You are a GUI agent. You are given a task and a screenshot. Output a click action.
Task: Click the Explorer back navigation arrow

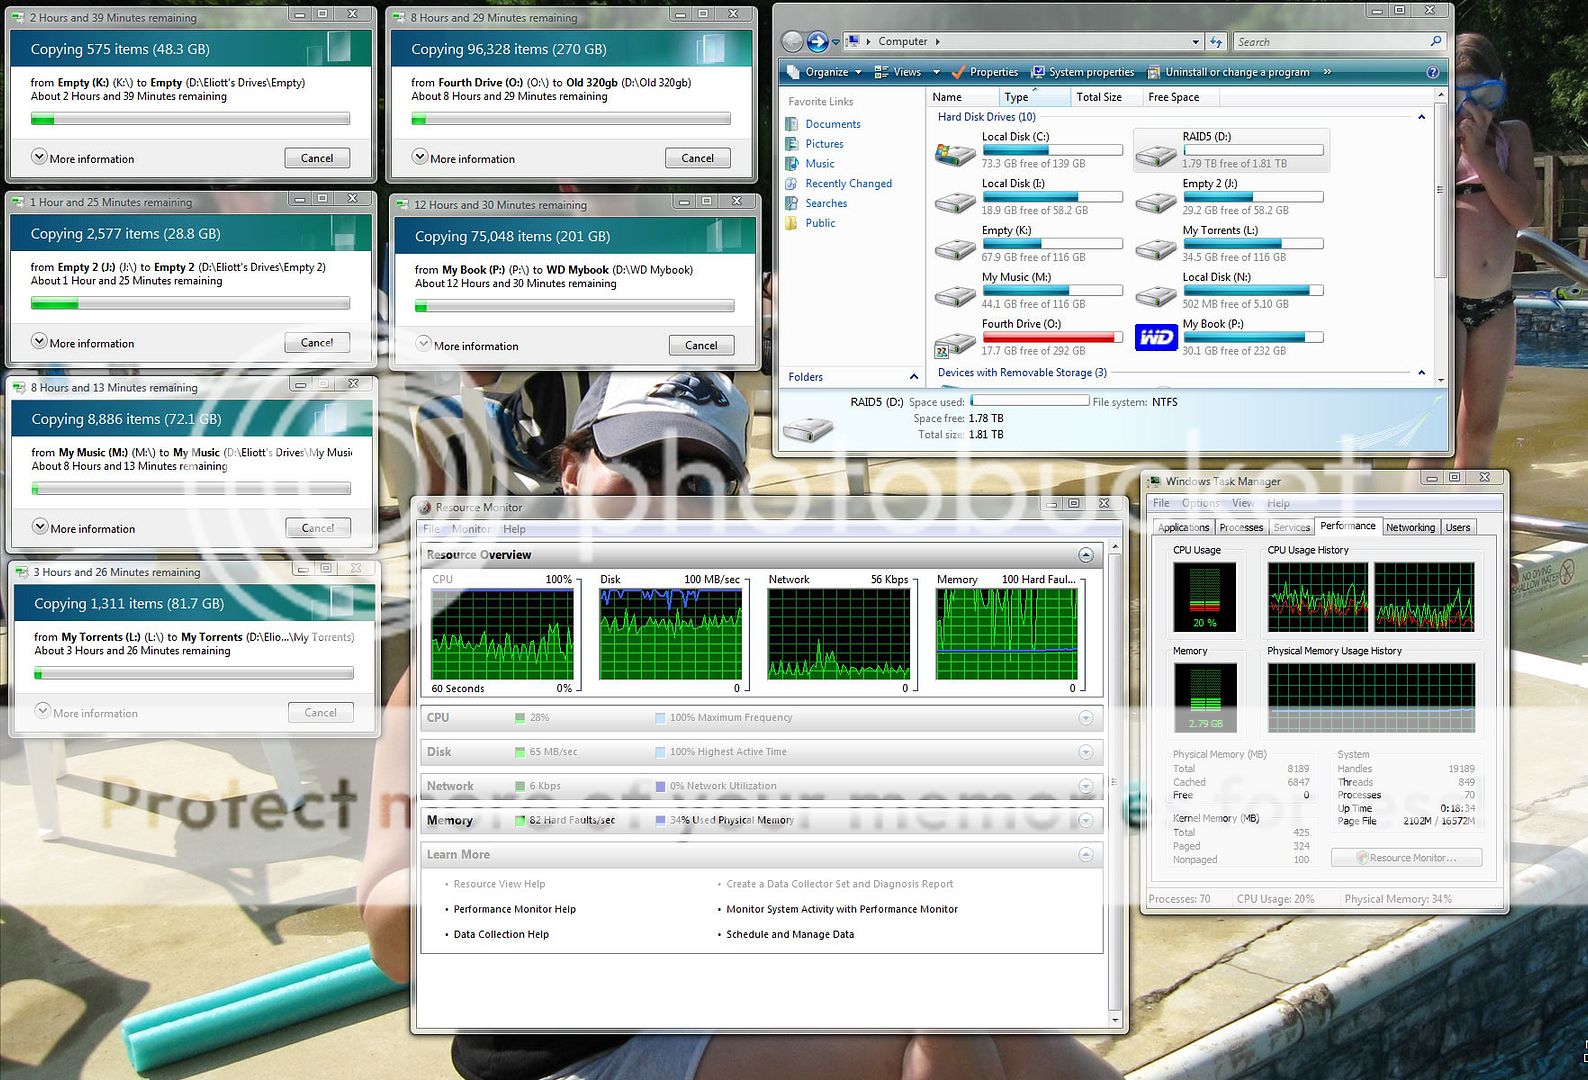pyautogui.click(x=792, y=42)
